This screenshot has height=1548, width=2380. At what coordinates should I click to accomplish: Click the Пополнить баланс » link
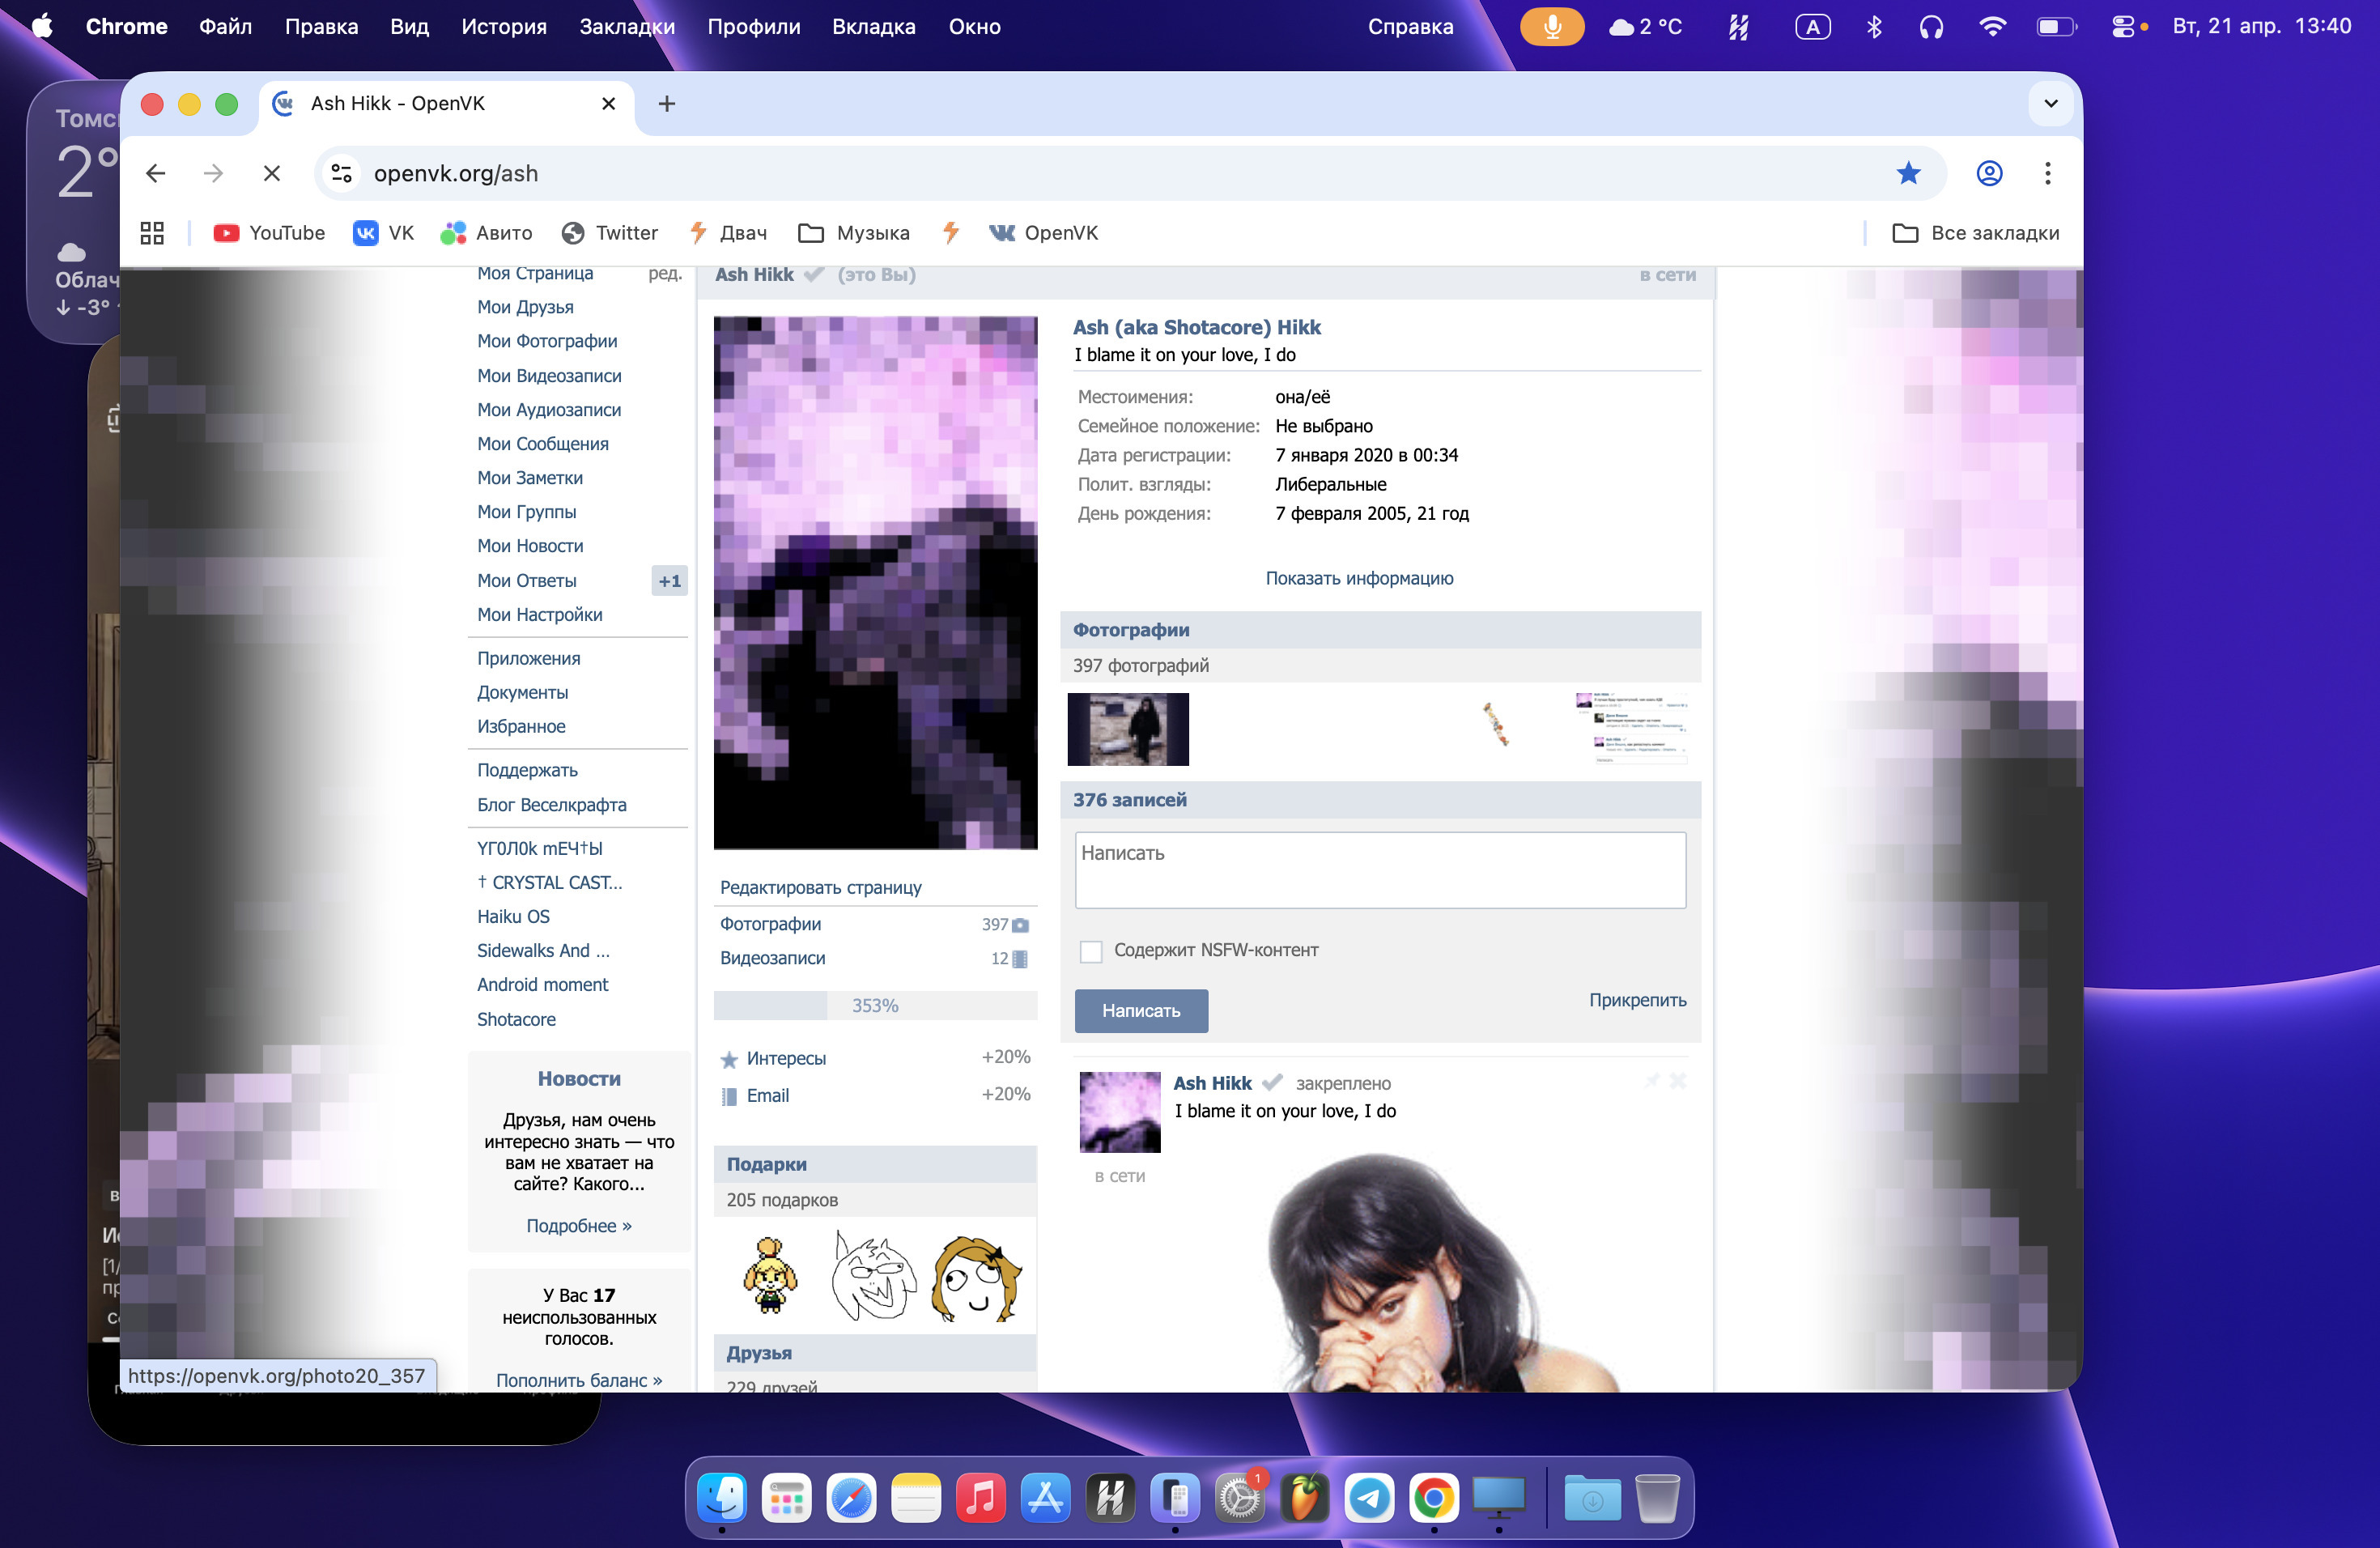pos(579,1381)
